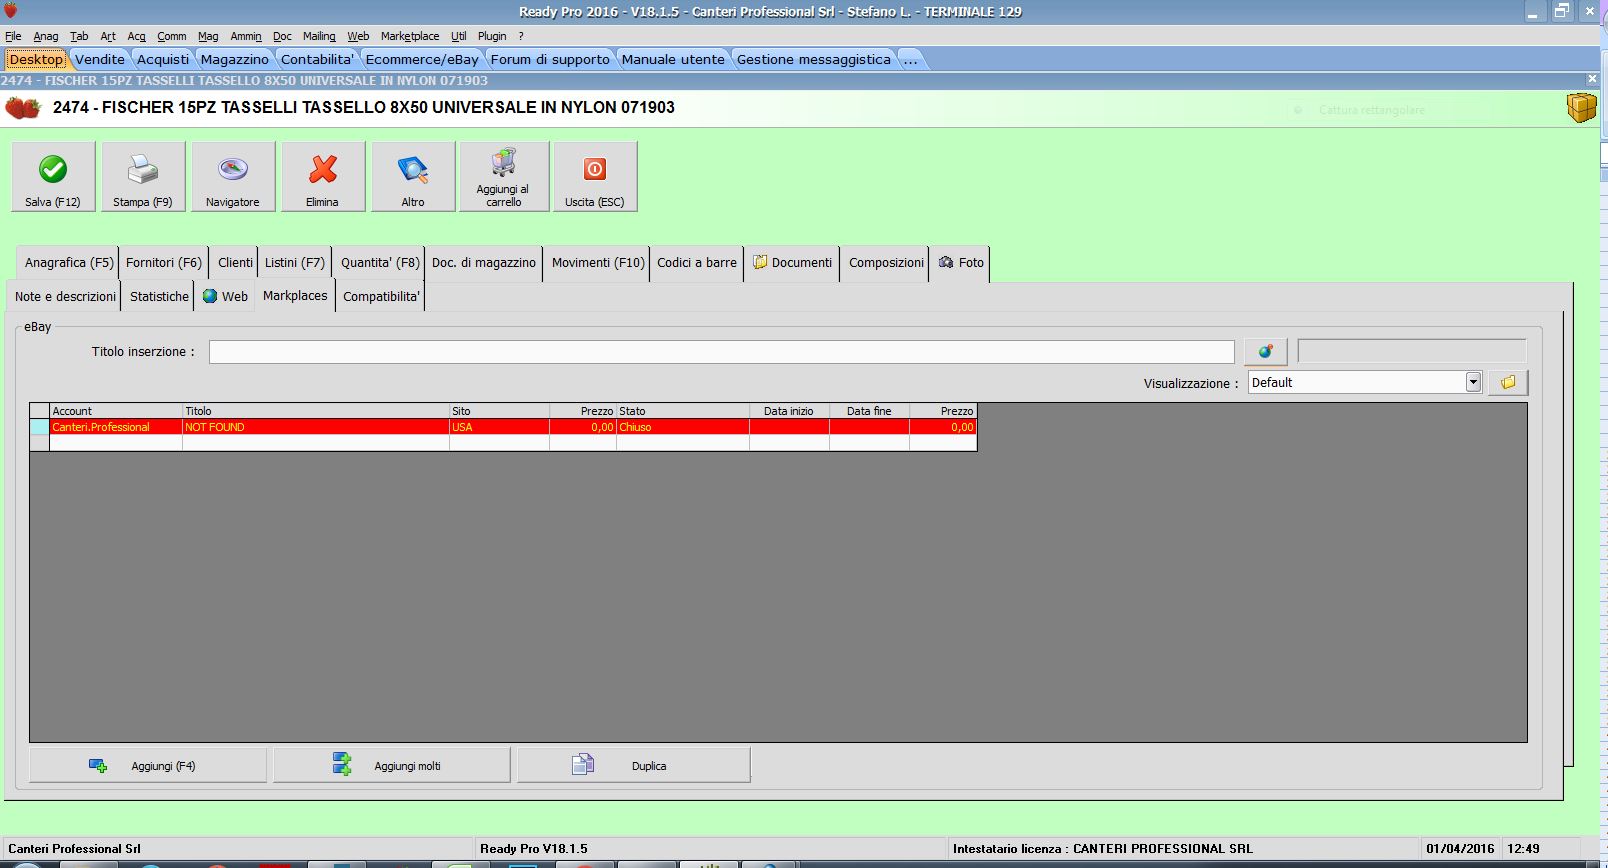Viewport: 1608px width, 868px height.
Task: Click the Data inizio column header
Action: pos(789,411)
